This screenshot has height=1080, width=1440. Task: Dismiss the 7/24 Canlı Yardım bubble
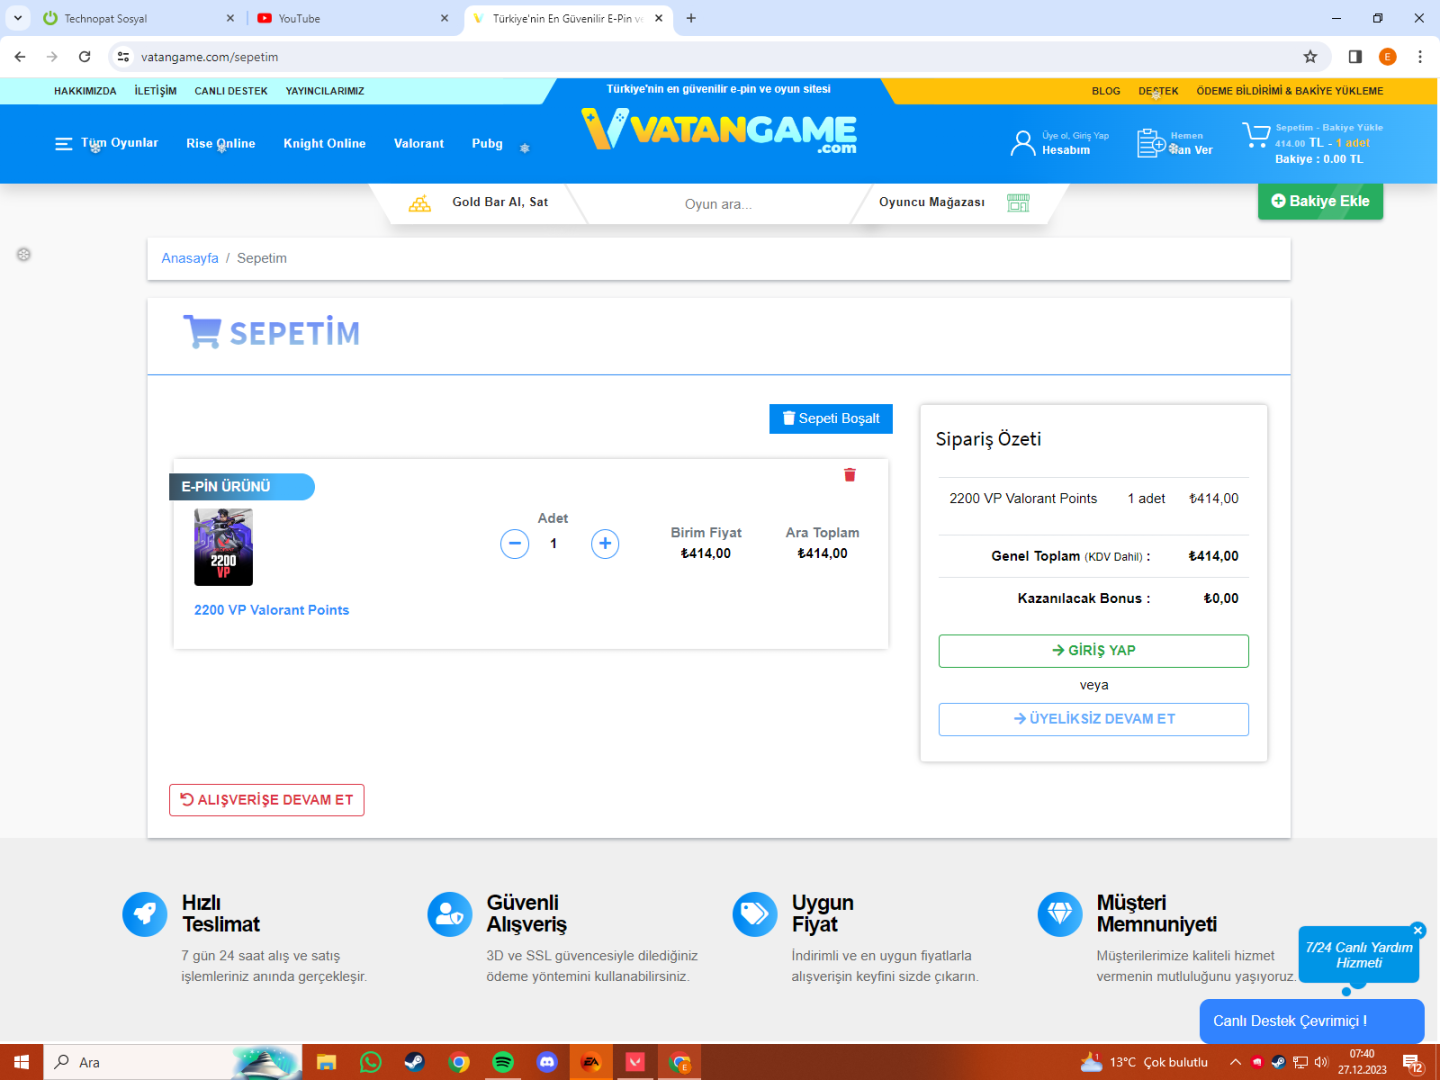pos(1418,930)
